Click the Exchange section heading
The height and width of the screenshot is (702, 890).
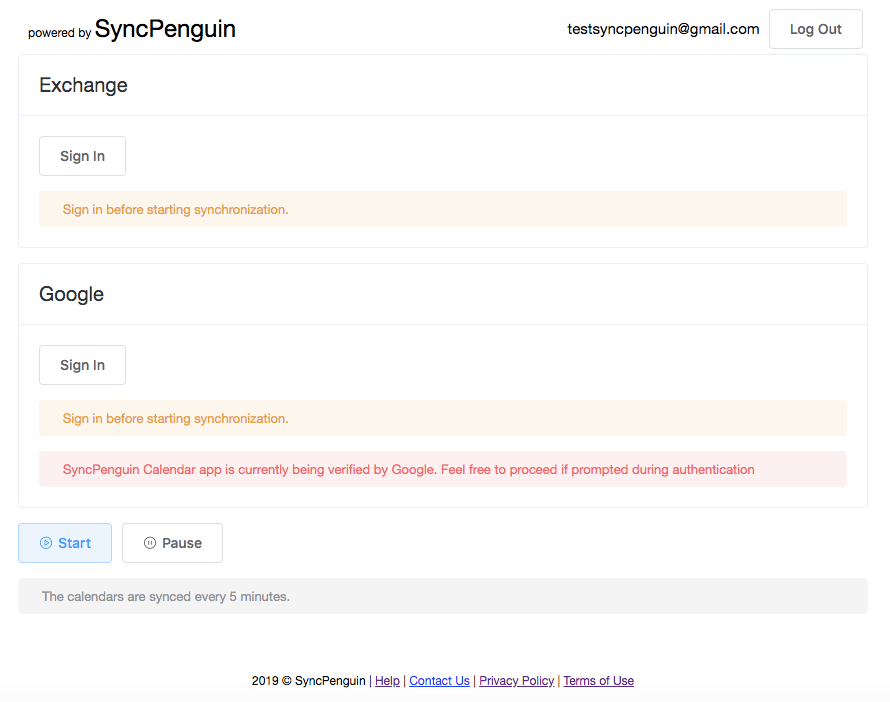click(x=83, y=85)
